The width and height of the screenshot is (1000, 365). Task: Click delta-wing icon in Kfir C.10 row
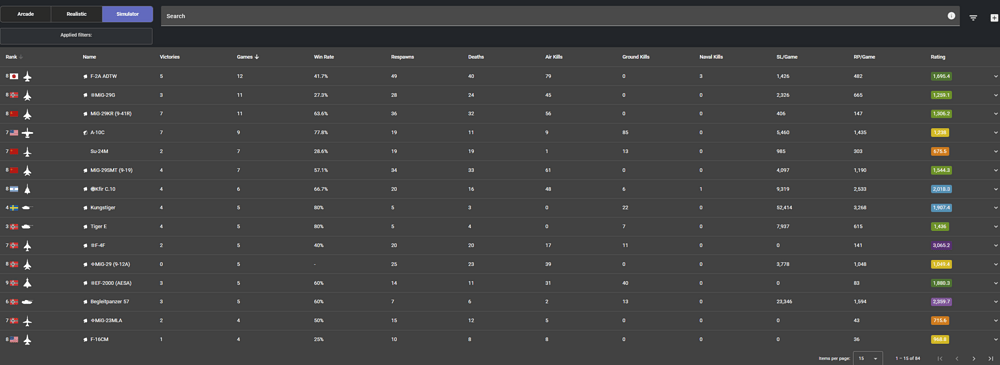[27, 190]
